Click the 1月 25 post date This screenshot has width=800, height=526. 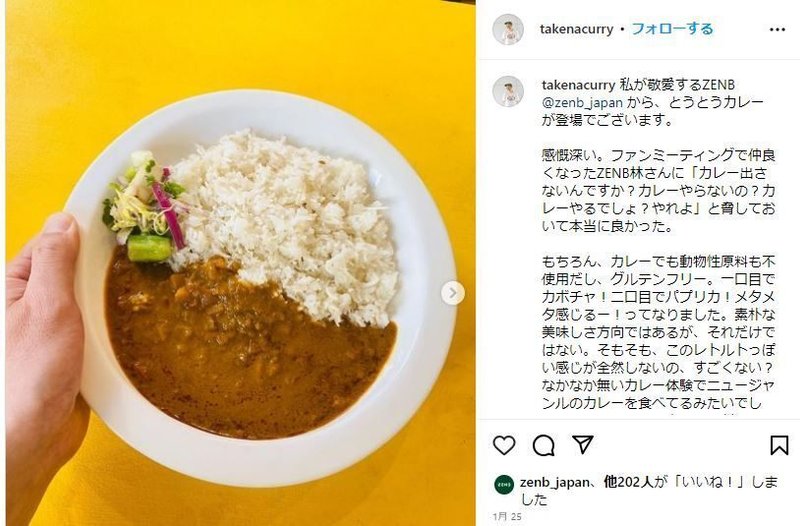pos(507,517)
